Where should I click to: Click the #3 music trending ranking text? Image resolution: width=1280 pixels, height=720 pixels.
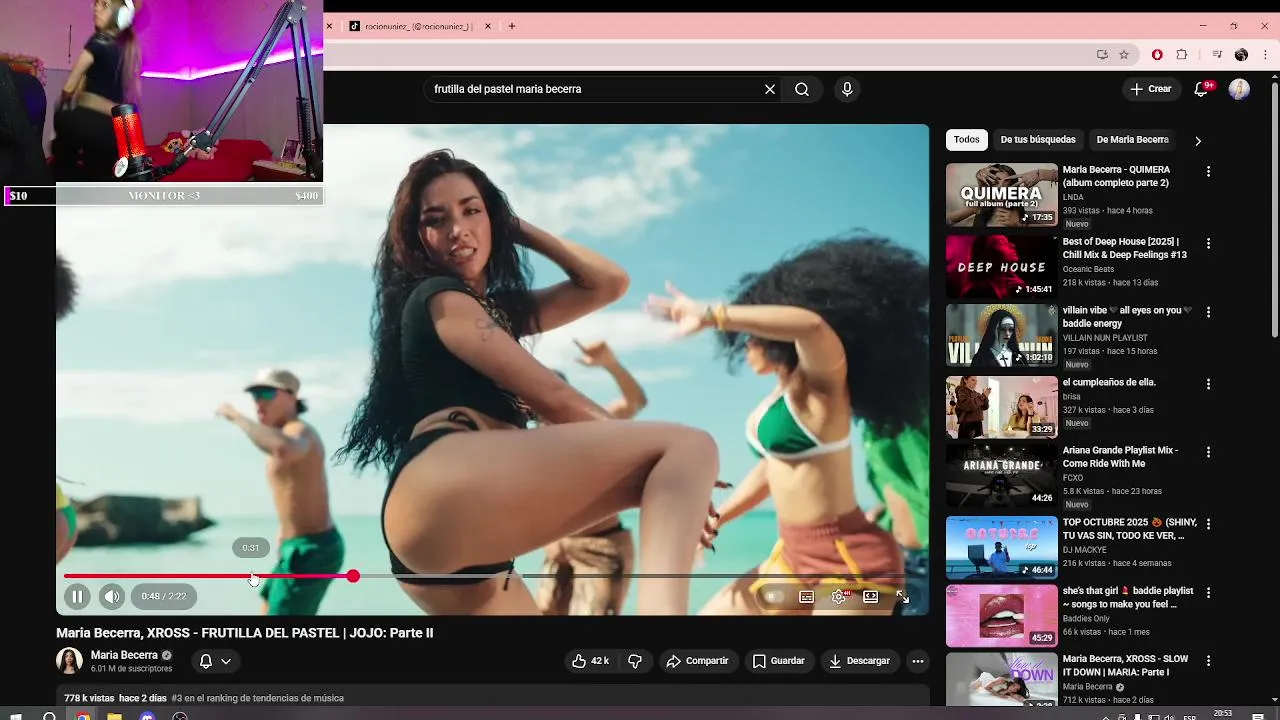[257, 698]
